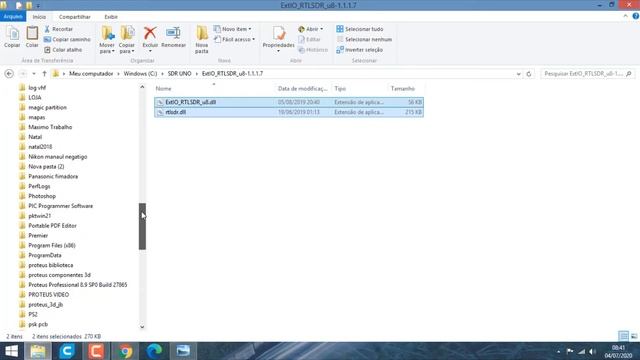Open Microsoft Edge from the taskbar

tap(154, 351)
